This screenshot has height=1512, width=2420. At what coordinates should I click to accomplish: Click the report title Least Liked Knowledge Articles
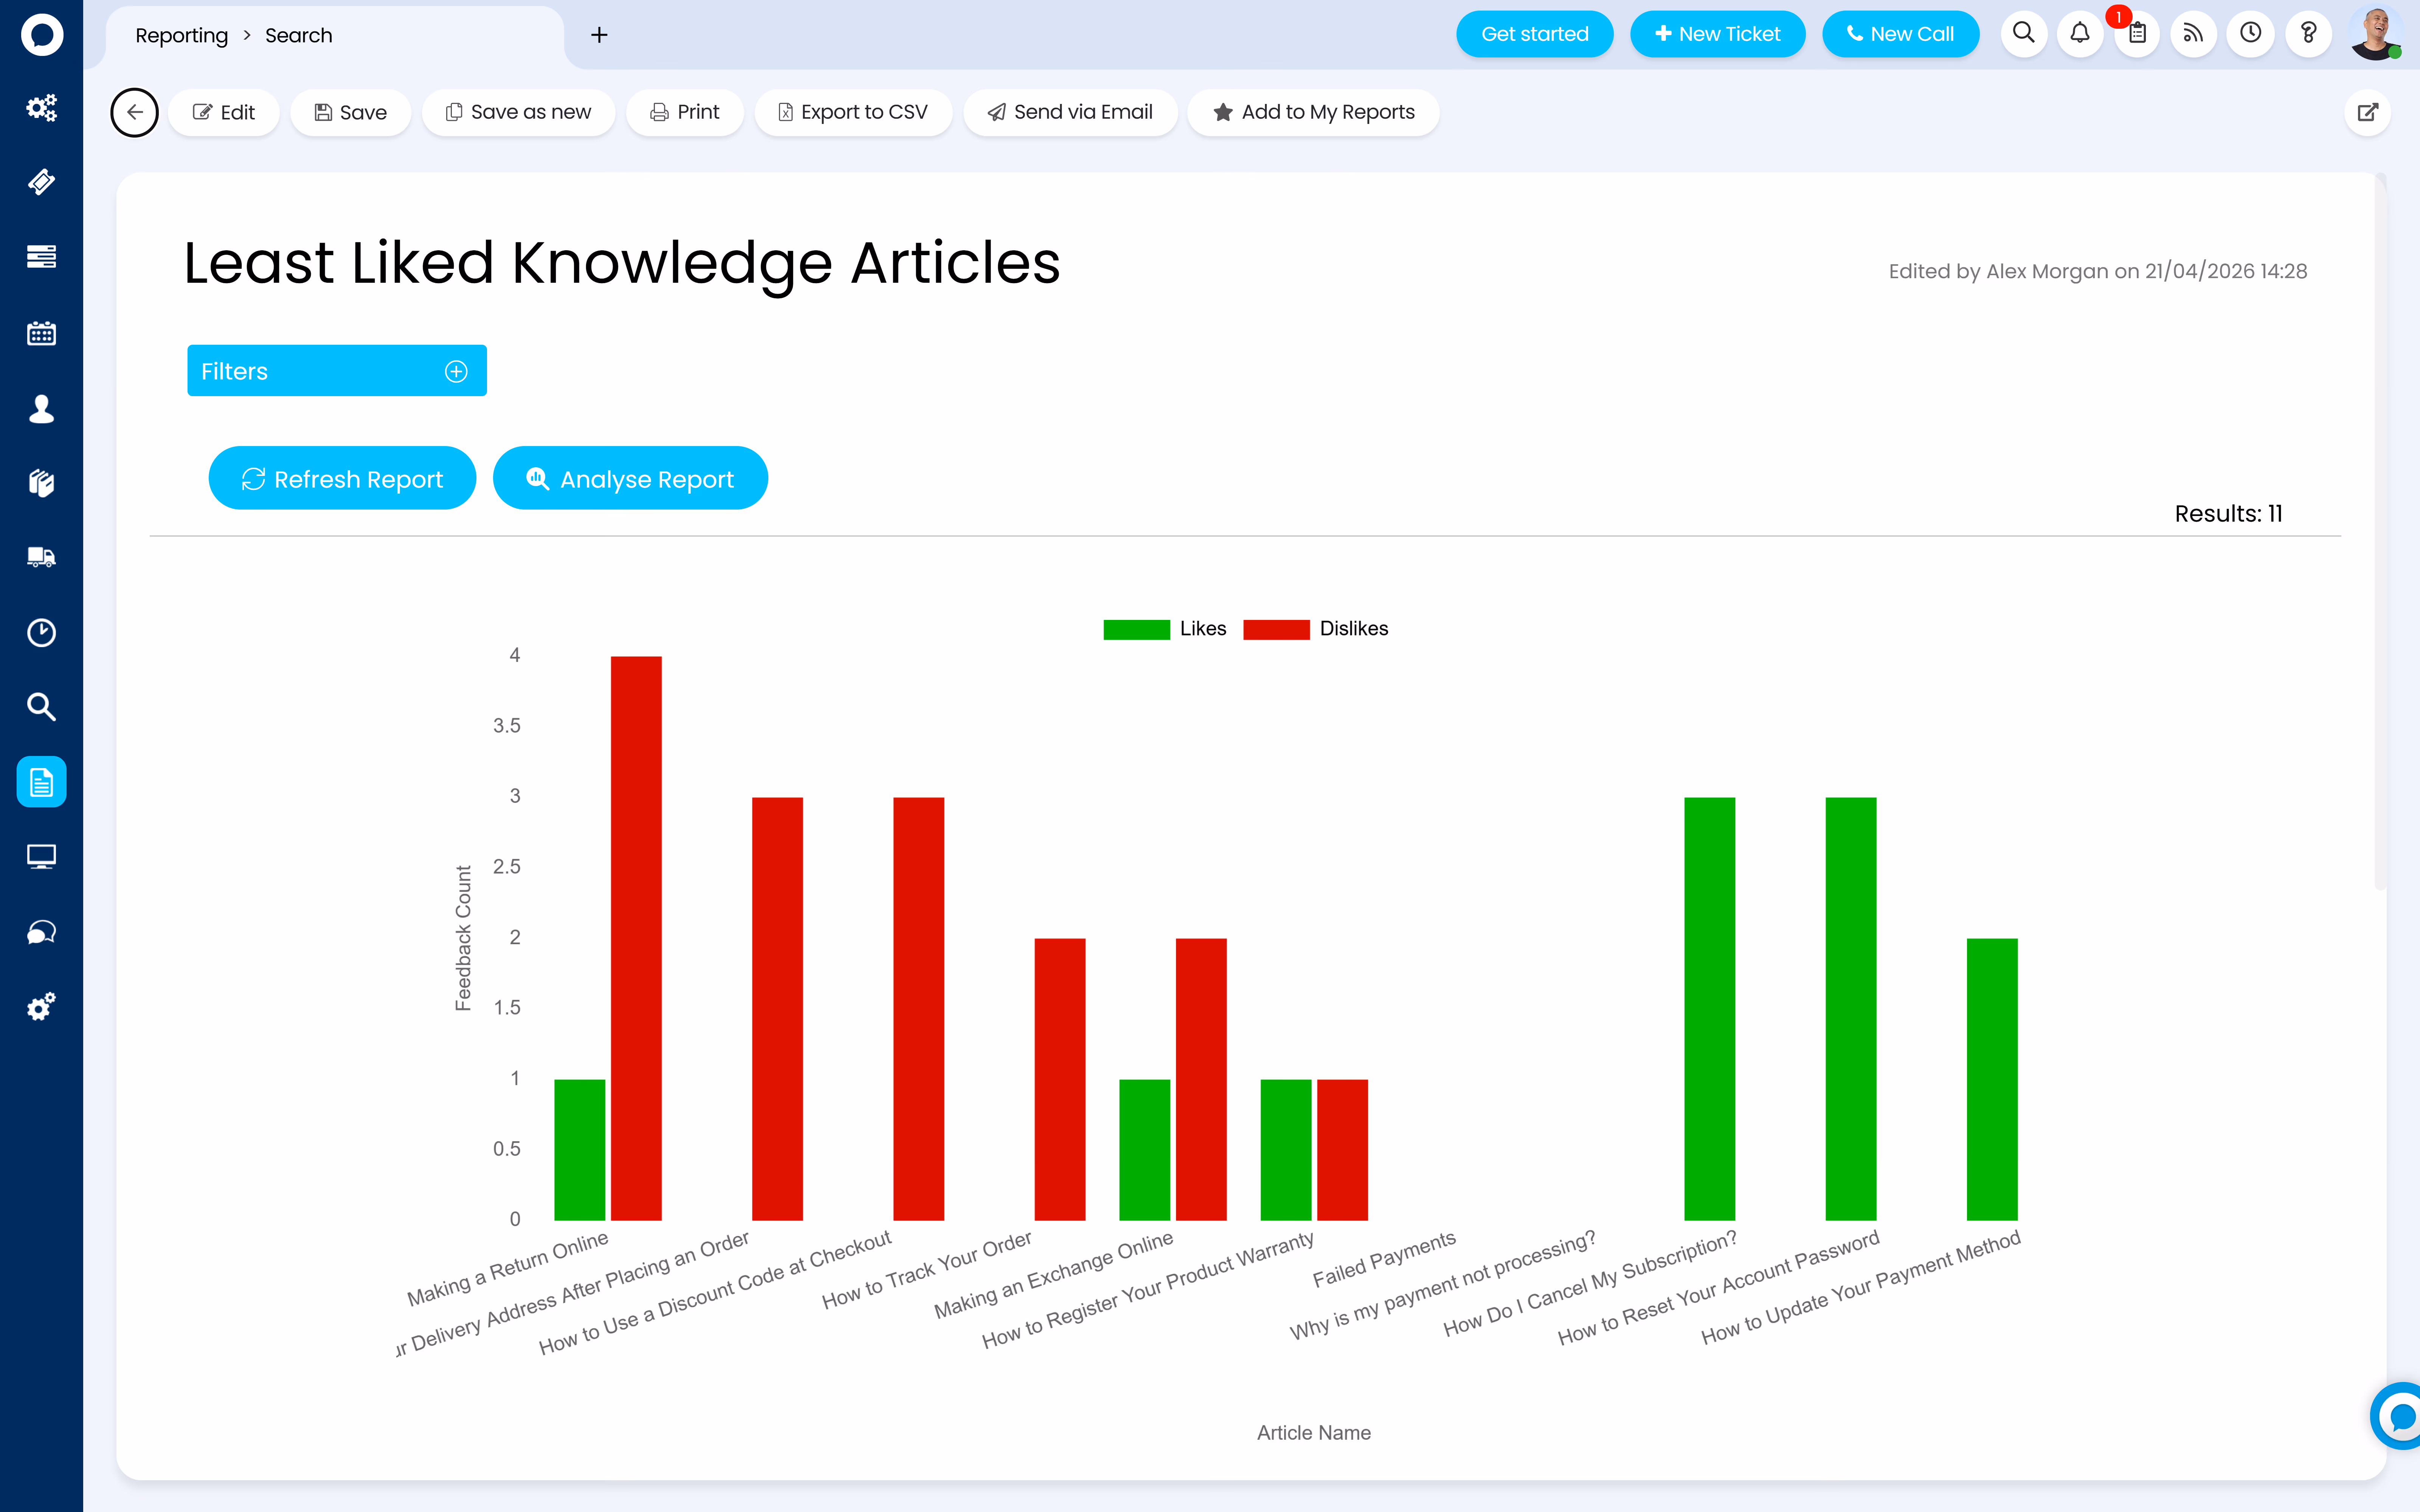point(622,263)
